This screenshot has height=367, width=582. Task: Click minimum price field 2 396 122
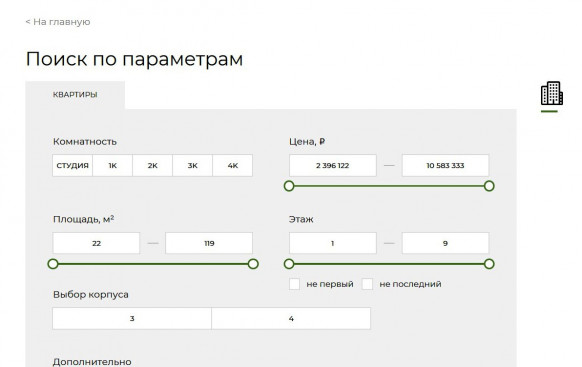click(x=333, y=166)
